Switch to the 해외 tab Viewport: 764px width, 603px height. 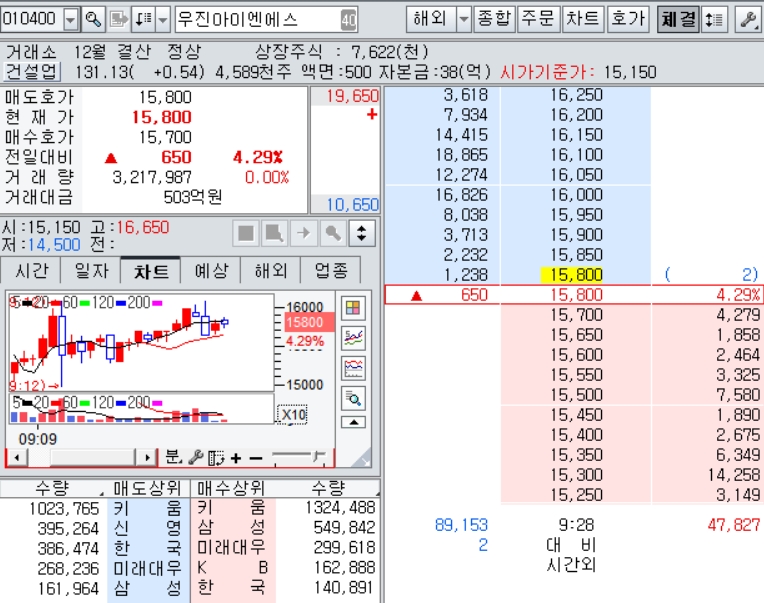[x=270, y=270]
